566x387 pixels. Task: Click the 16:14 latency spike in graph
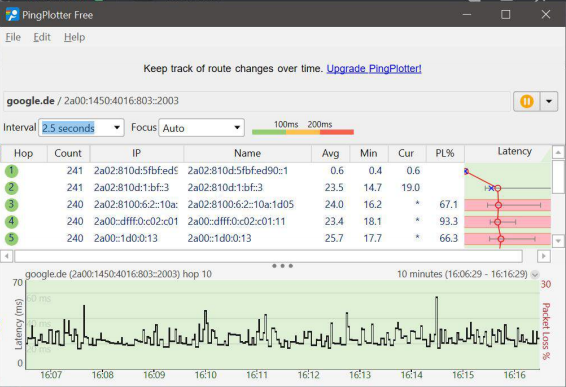click(x=436, y=321)
